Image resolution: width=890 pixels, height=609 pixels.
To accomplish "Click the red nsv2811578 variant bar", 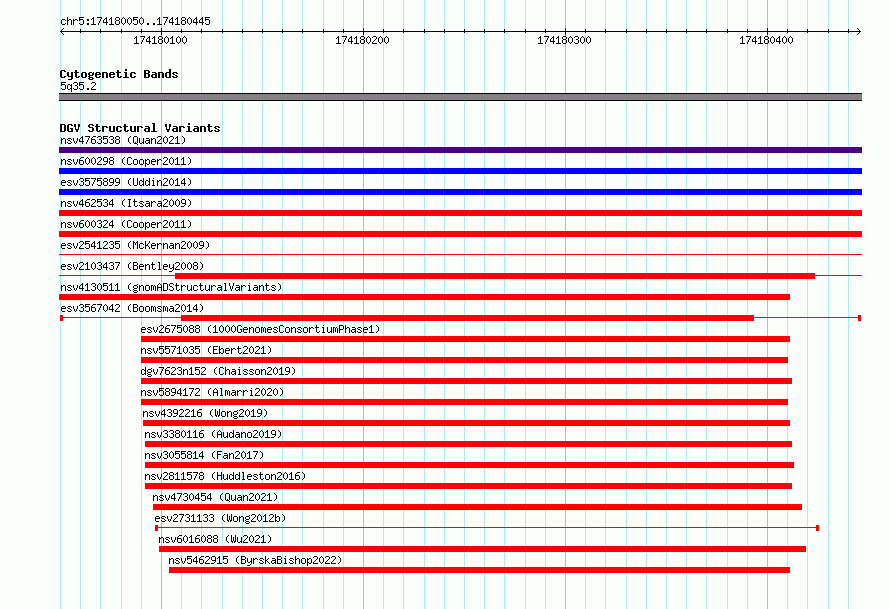I will 468,486.
